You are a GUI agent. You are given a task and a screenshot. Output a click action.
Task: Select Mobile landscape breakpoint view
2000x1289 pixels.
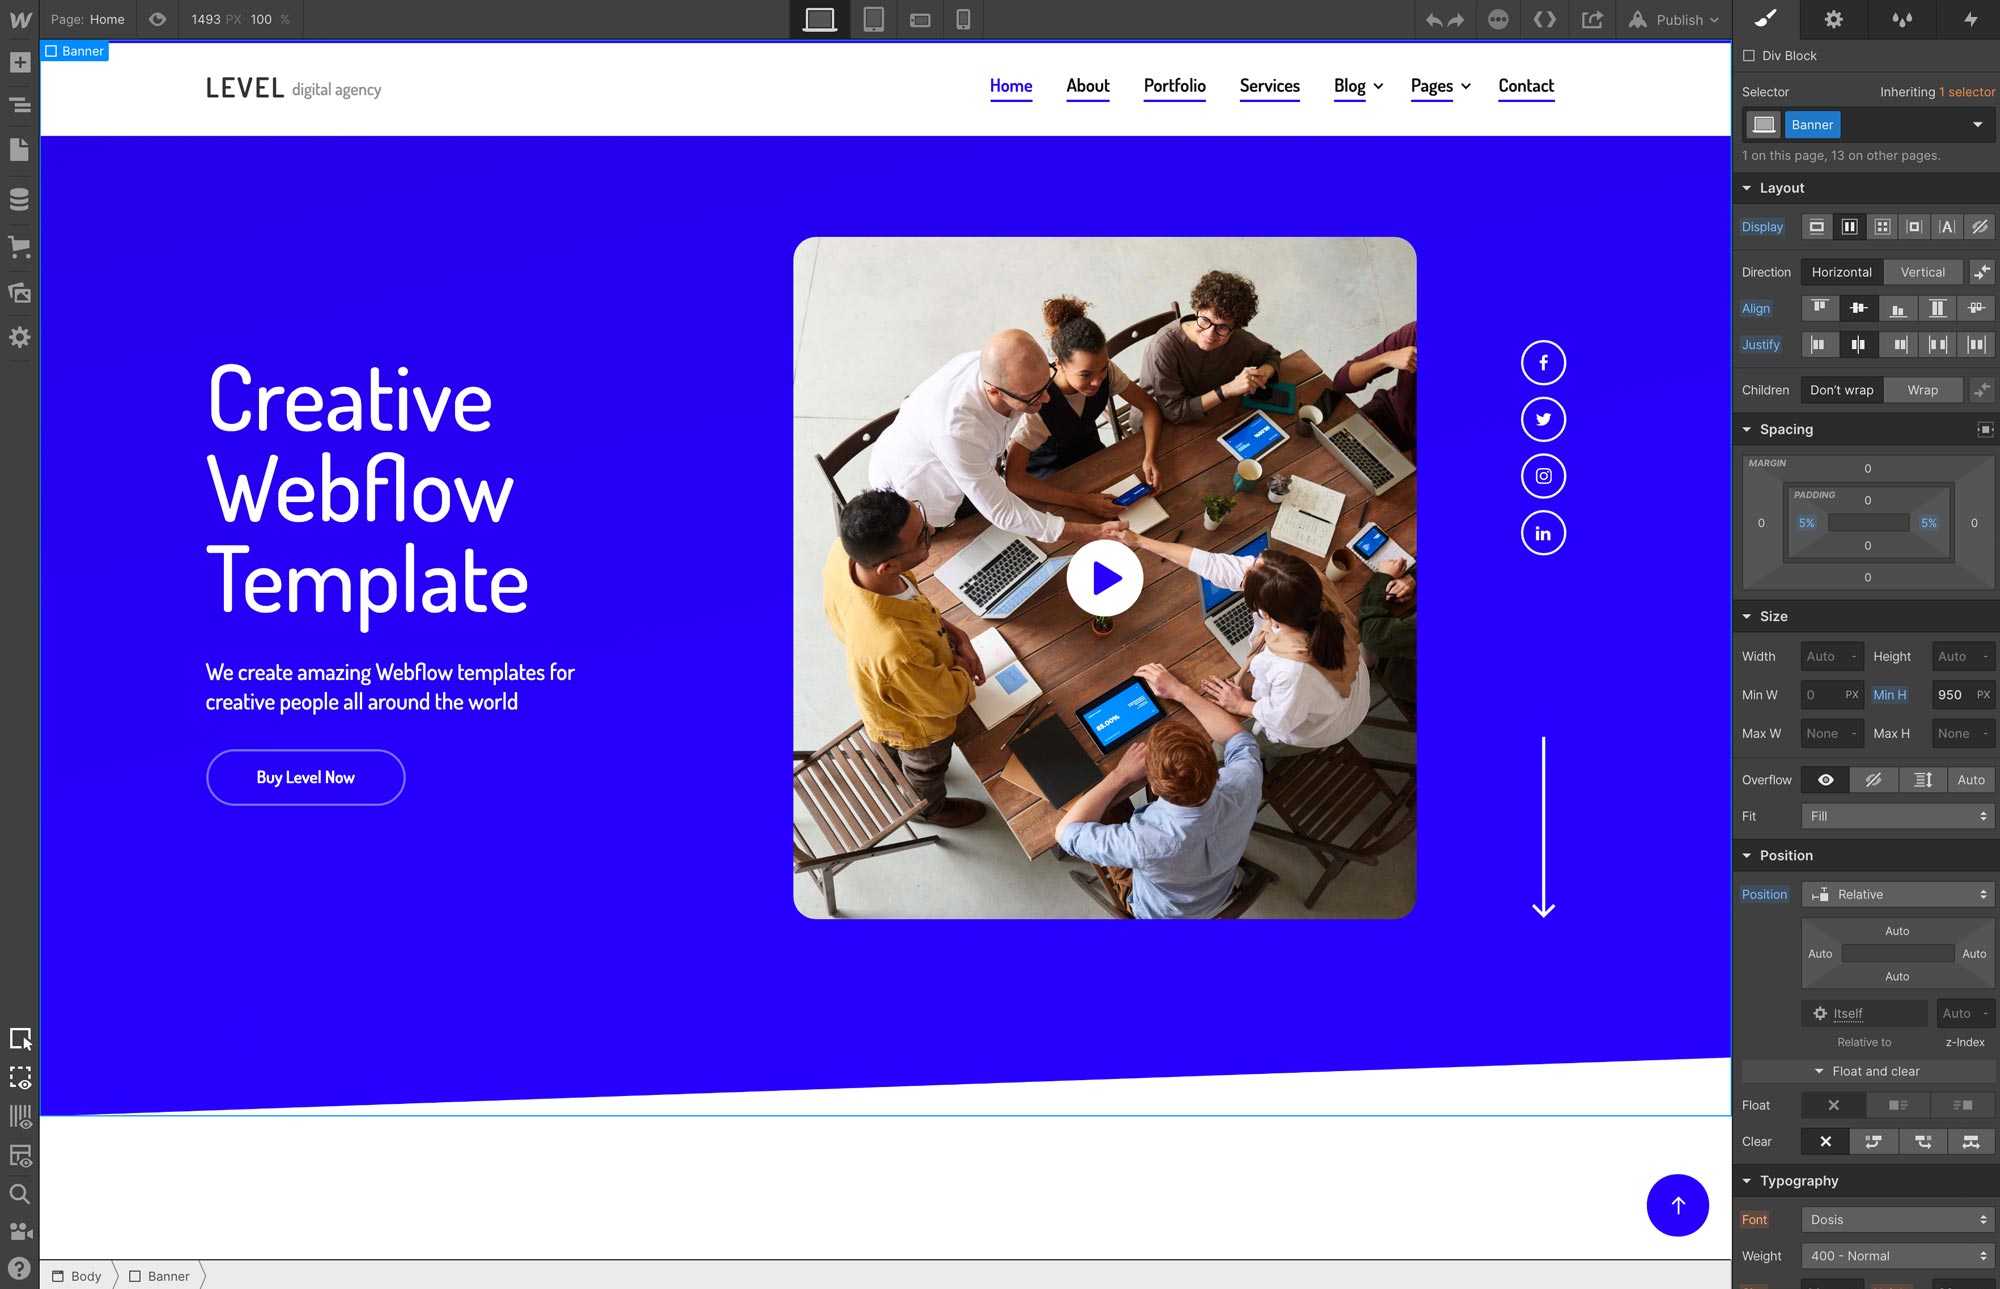coord(920,19)
